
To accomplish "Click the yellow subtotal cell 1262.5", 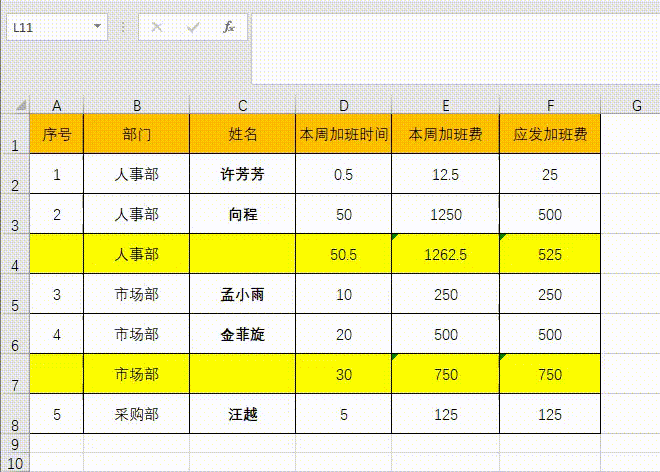I will click(x=445, y=254).
